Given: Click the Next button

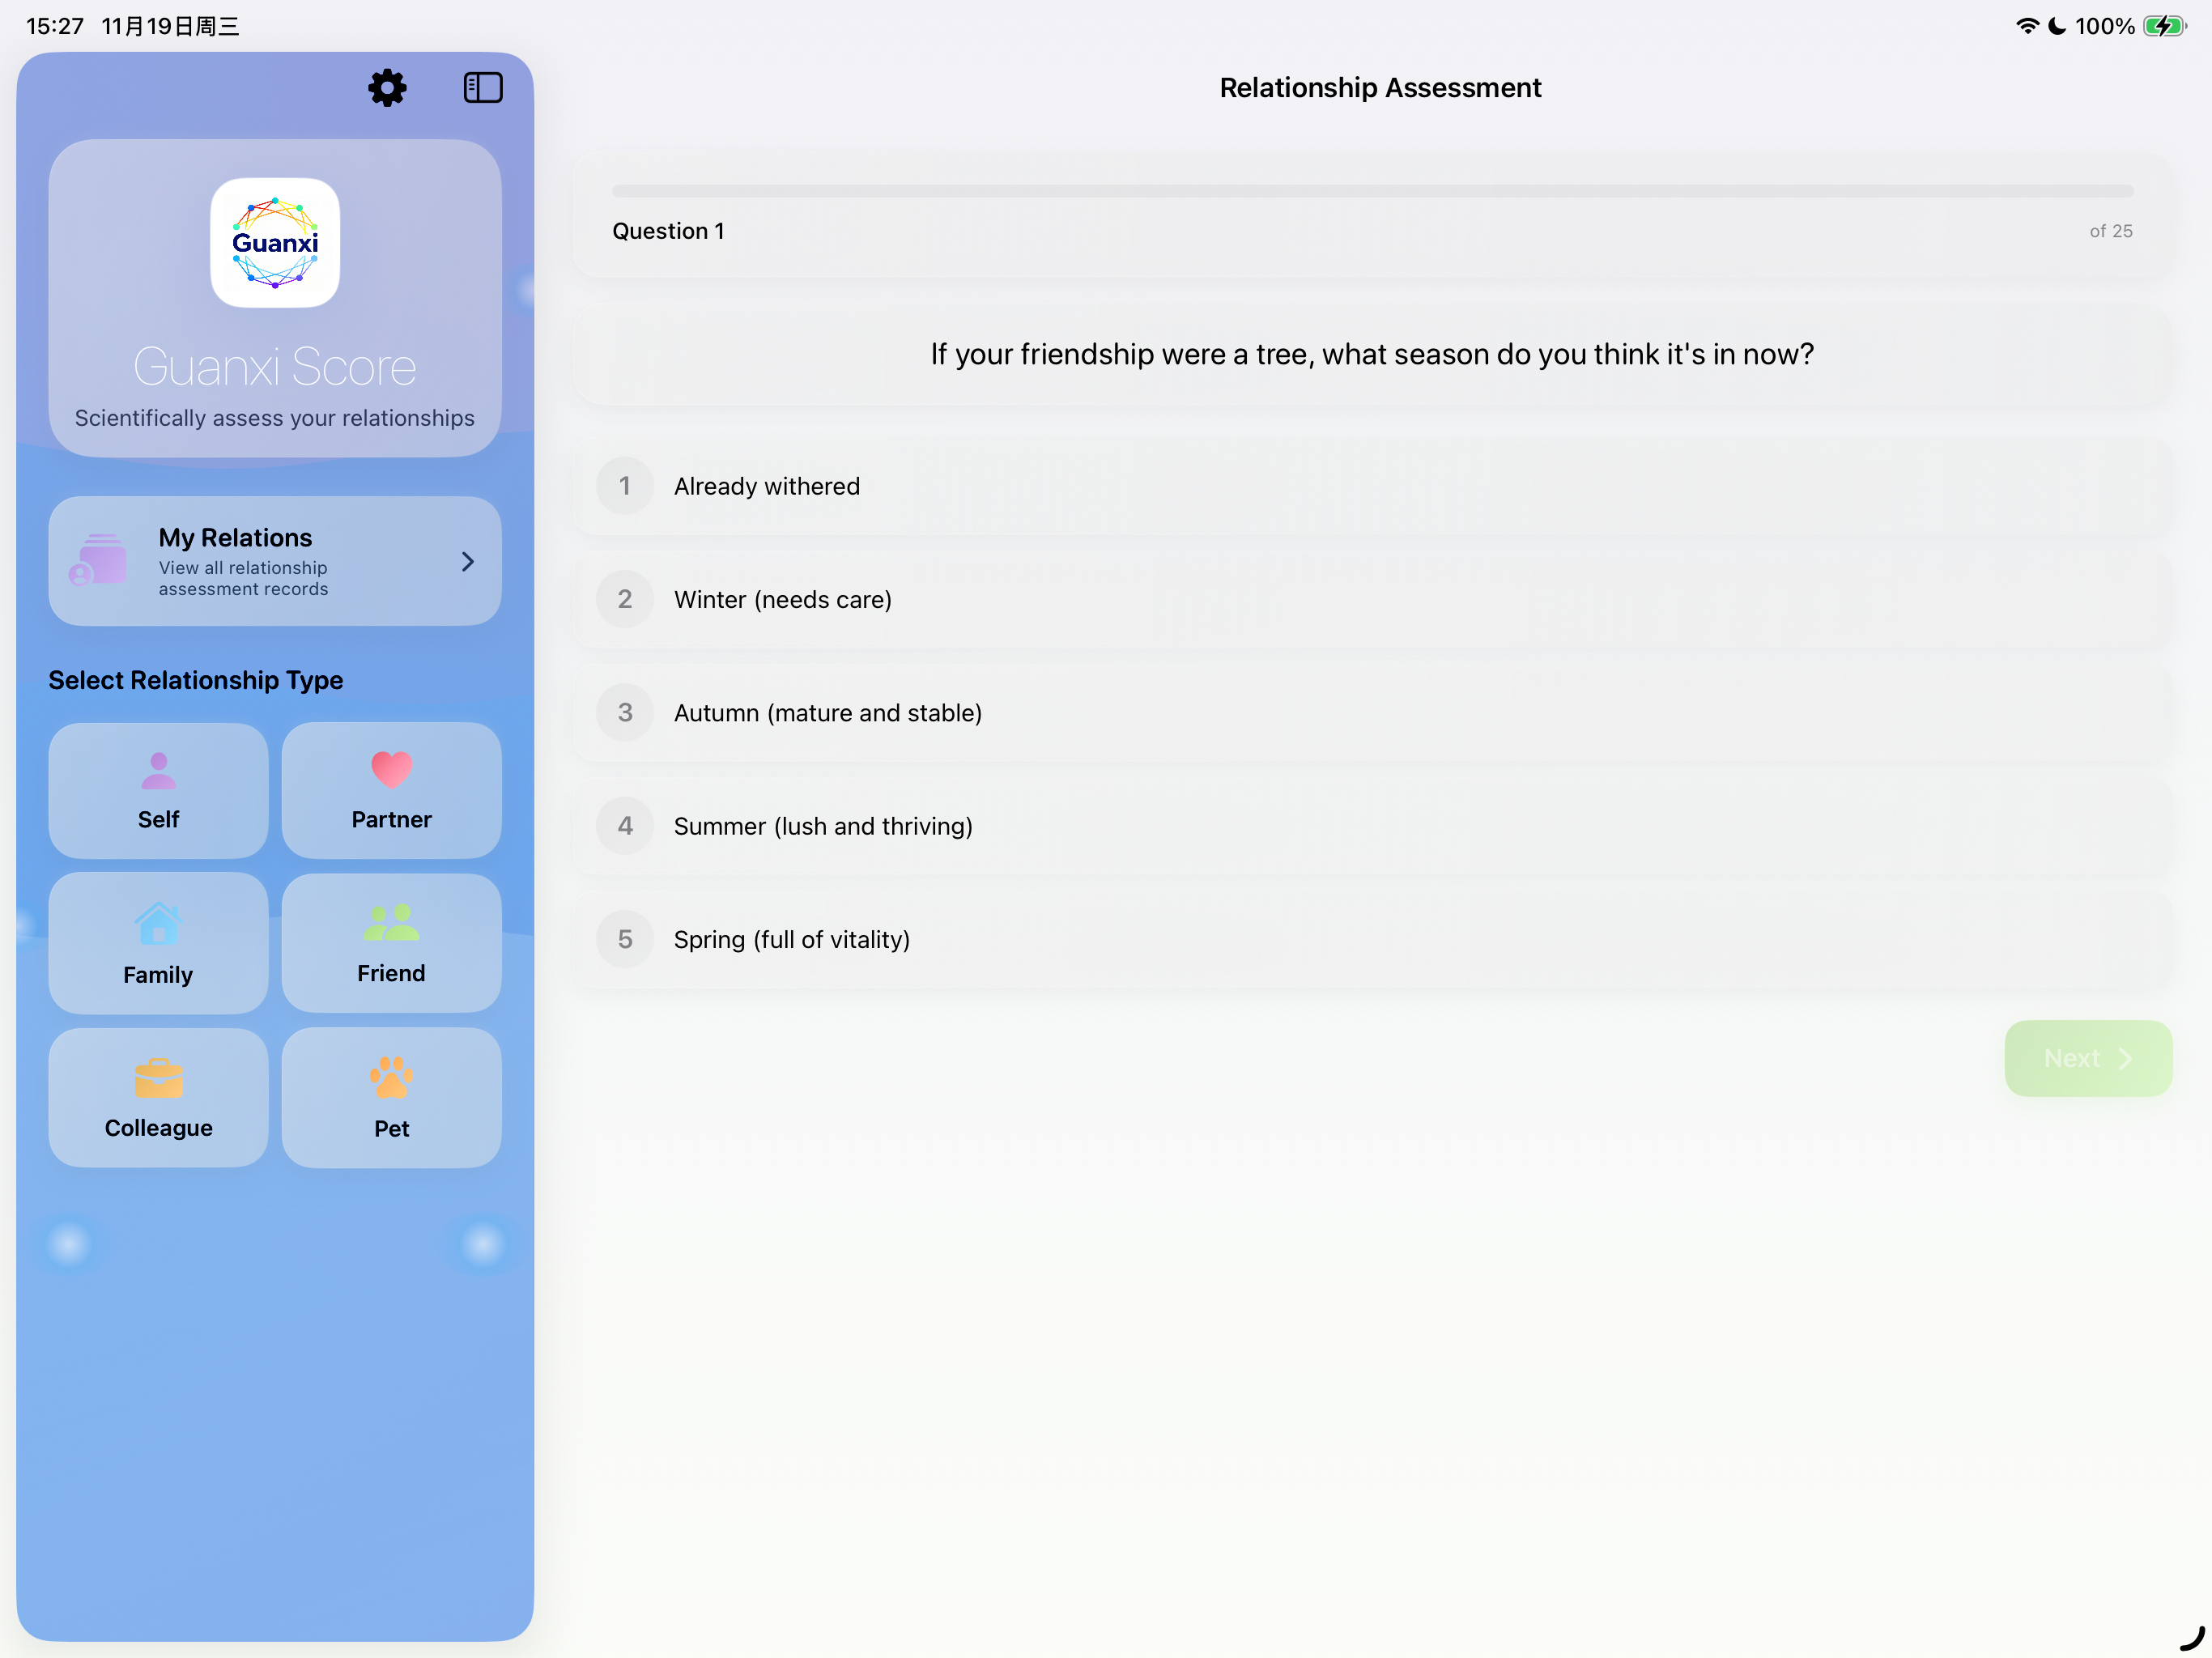Looking at the screenshot, I should click(2088, 1058).
